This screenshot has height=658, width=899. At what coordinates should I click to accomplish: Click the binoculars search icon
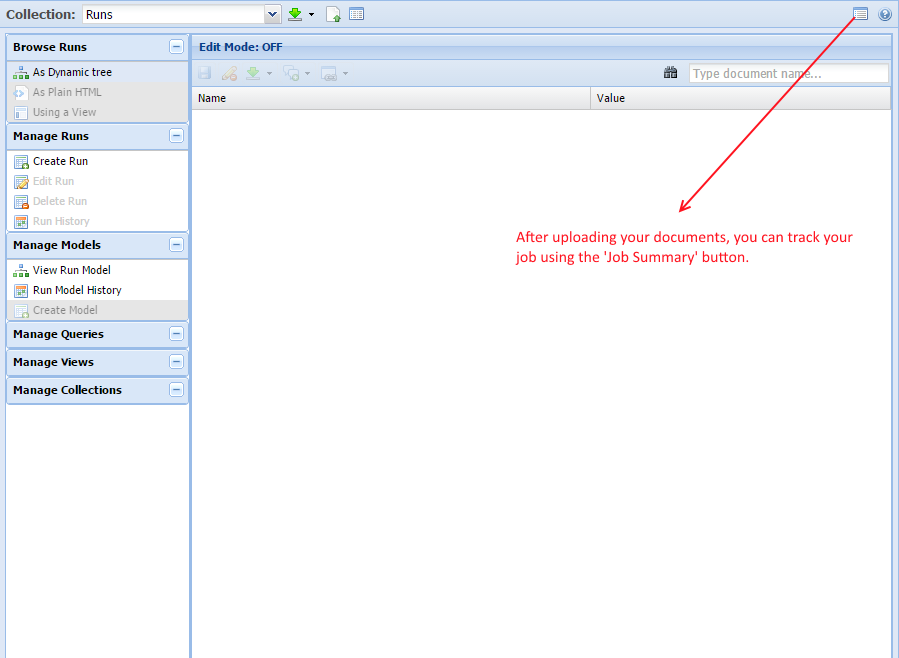pyautogui.click(x=670, y=73)
